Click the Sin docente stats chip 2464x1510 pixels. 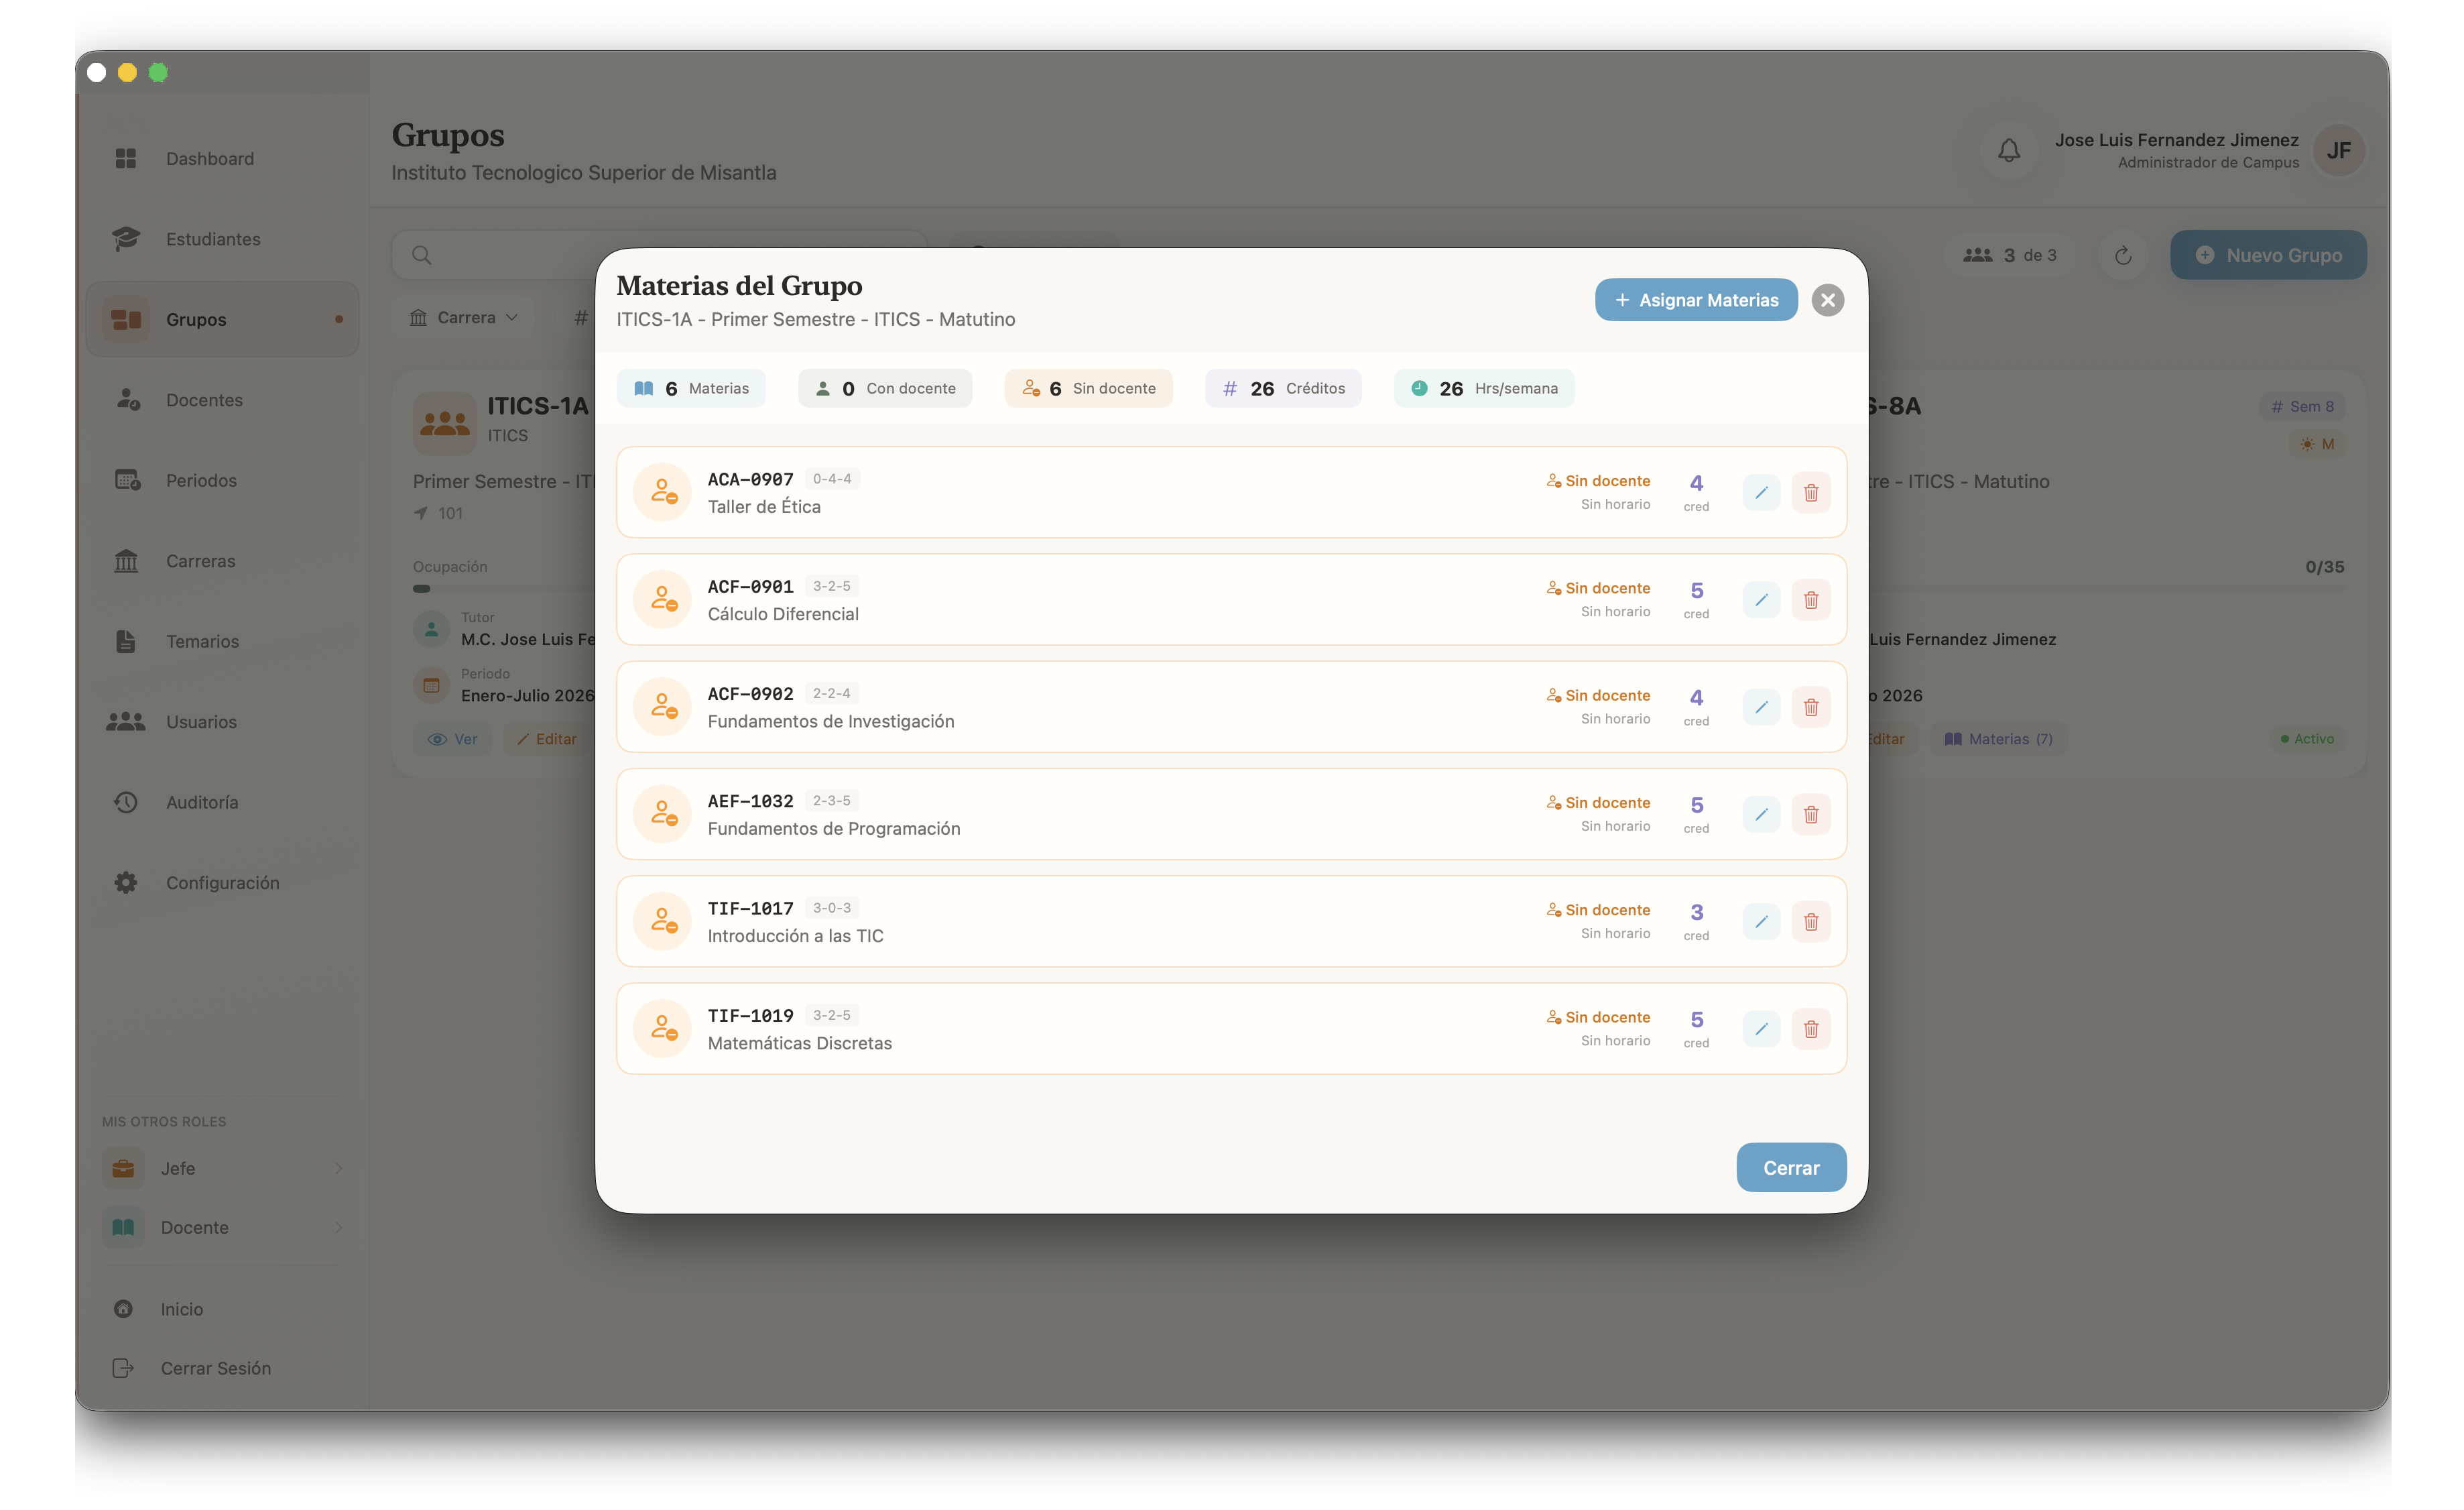coord(1088,389)
